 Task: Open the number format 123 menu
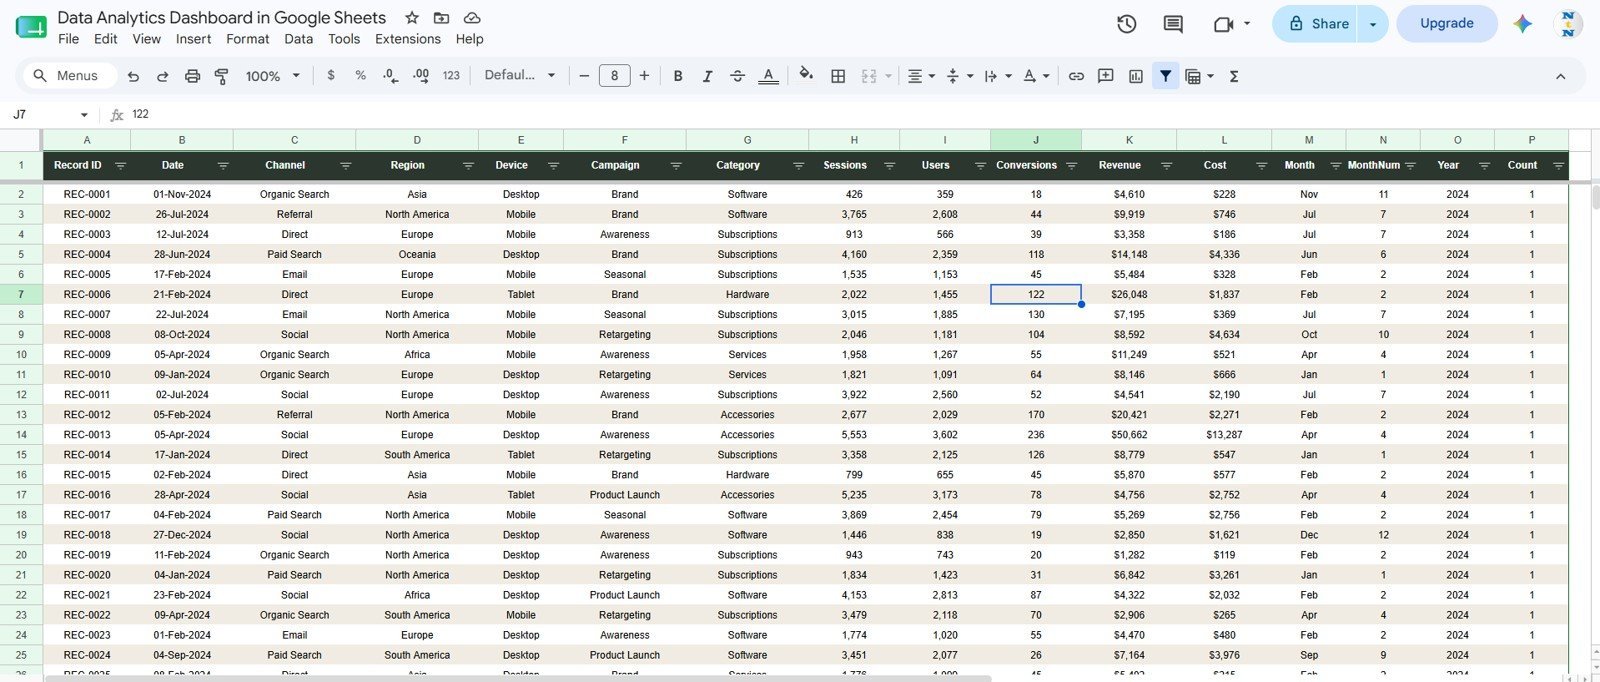point(451,76)
